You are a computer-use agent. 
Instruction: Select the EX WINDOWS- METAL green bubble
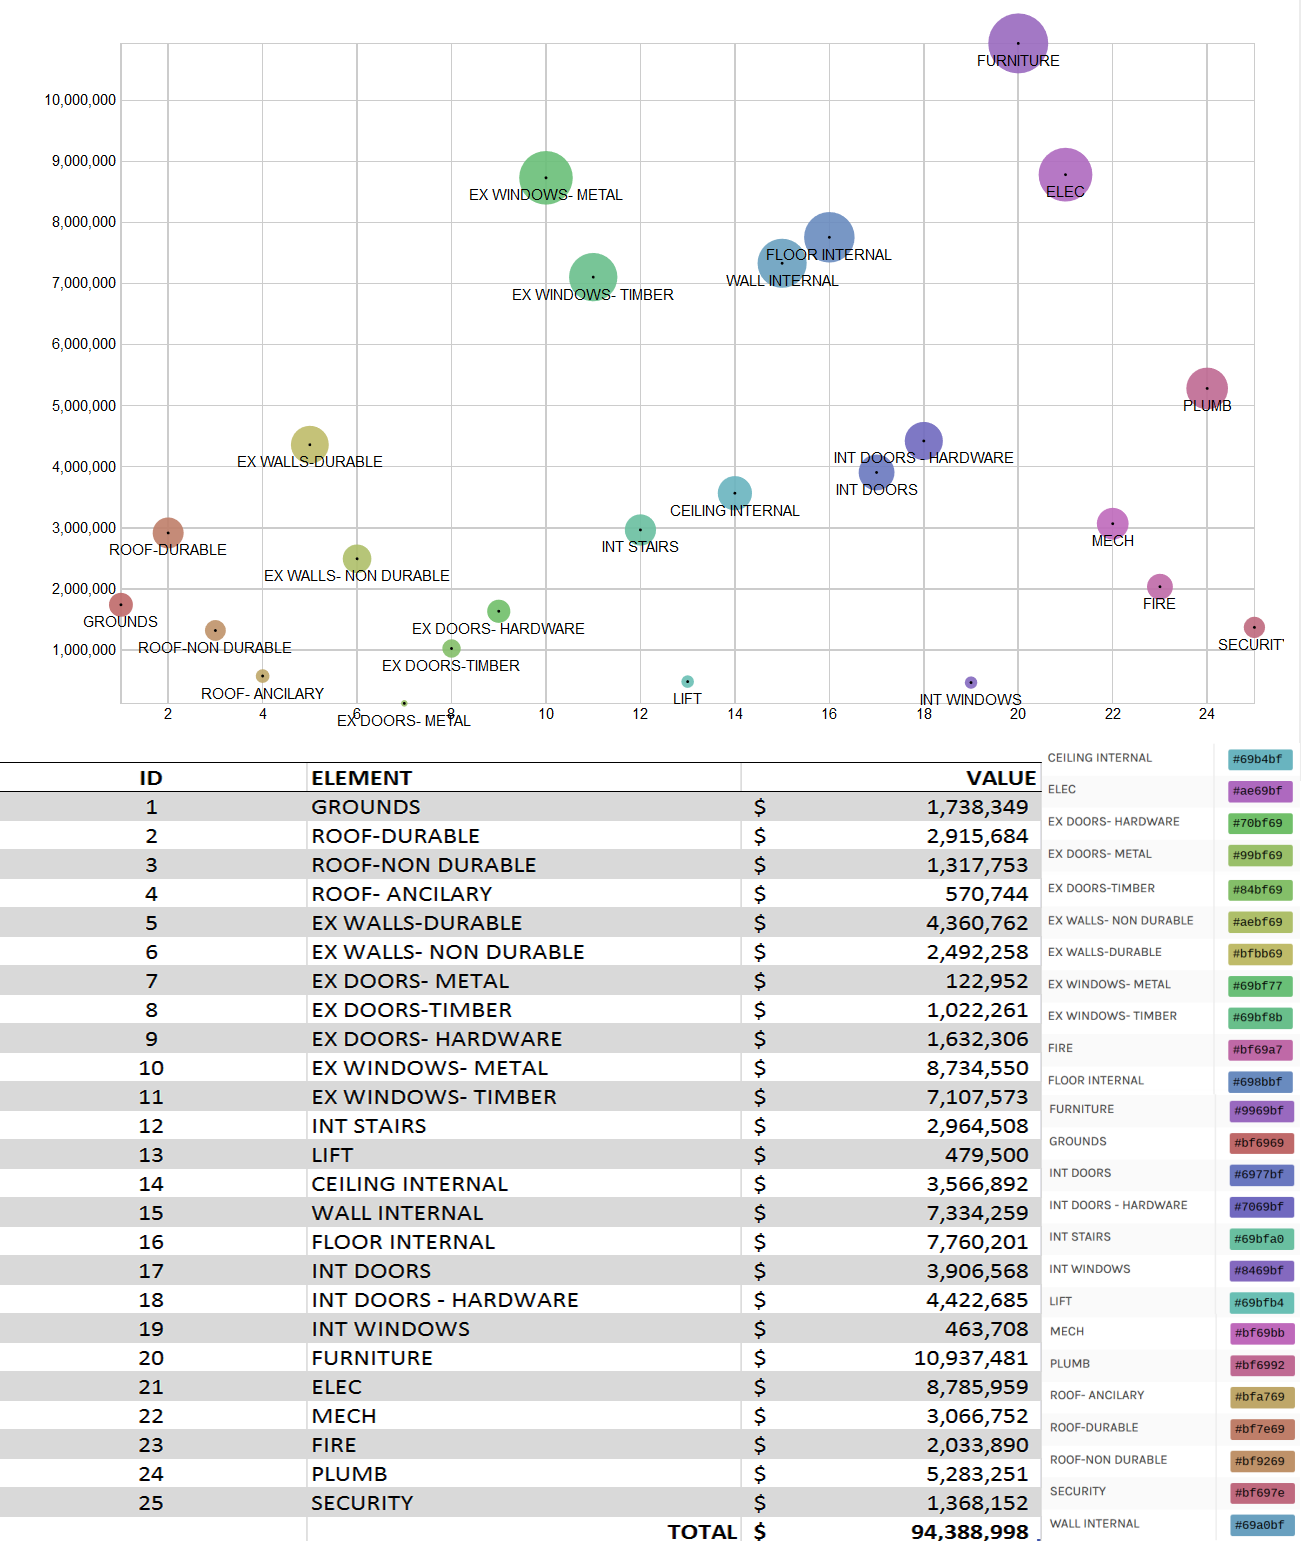tap(545, 177)
